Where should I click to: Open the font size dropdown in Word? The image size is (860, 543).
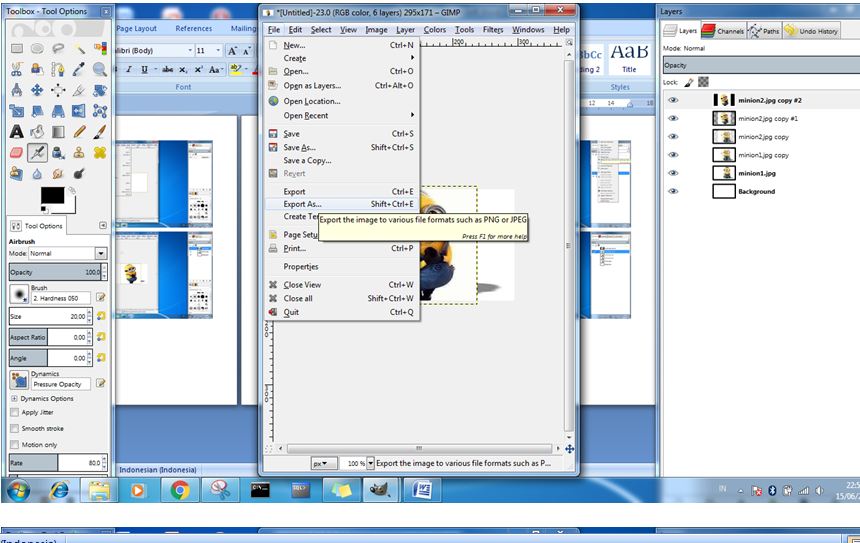(x=218, y=50)
